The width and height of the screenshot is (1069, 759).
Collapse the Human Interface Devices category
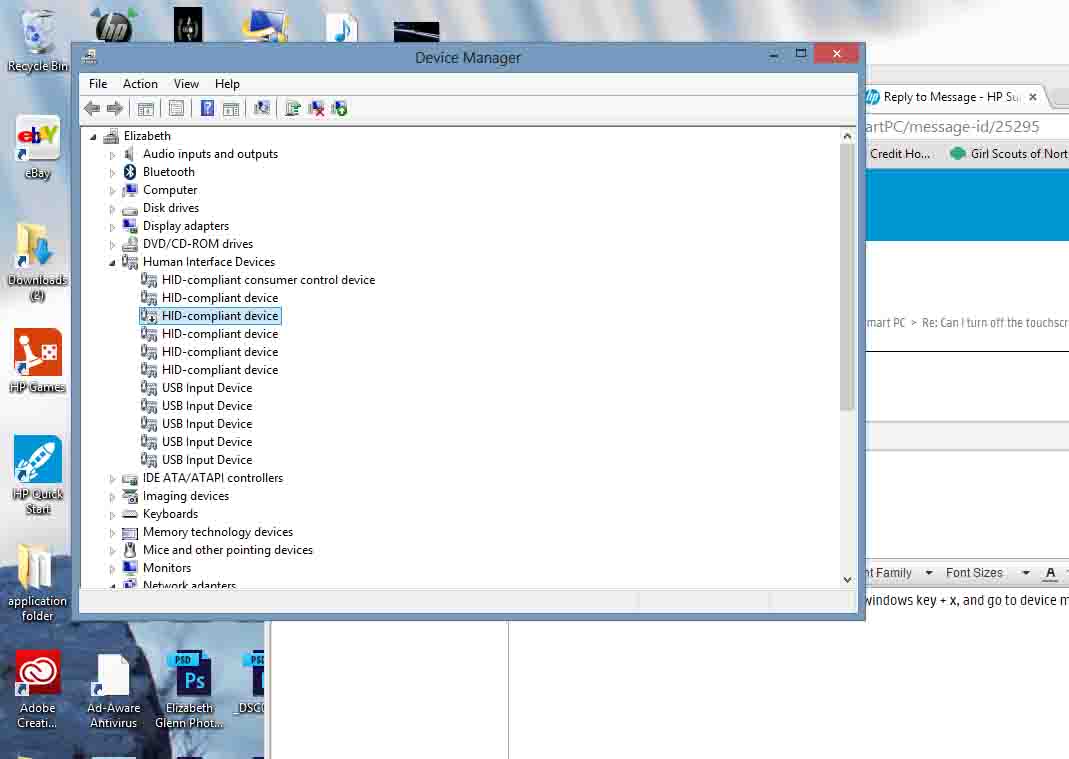[x=113, y=262]
